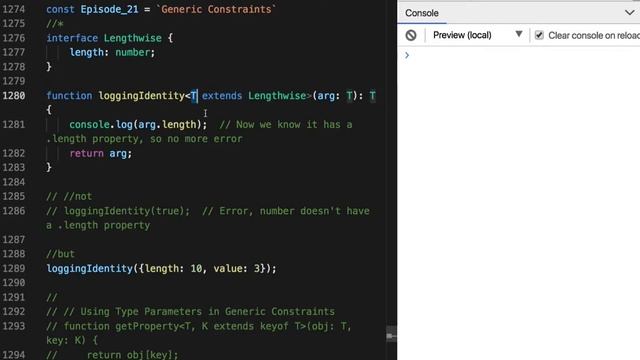This screenshot has height=360, width=640.
Task: Click 'Episode_21' constant name
Action: click(x=109, y=9)
